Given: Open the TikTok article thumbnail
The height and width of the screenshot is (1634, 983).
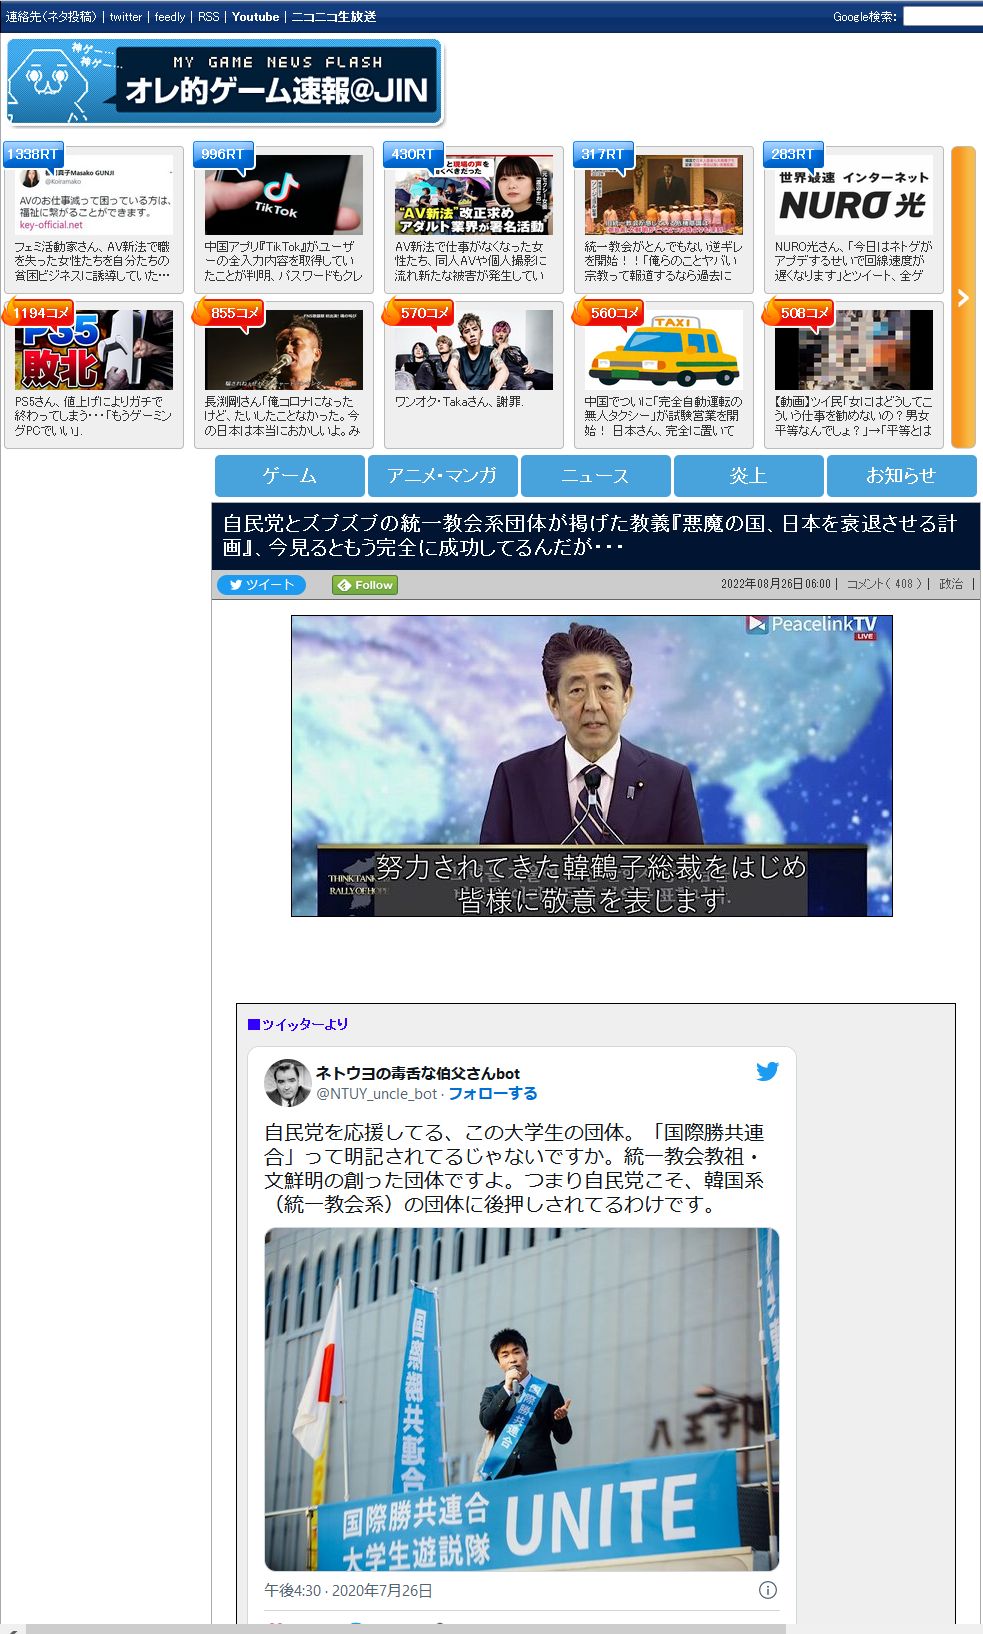Looking at the screenshot, I should coord(283,195).
